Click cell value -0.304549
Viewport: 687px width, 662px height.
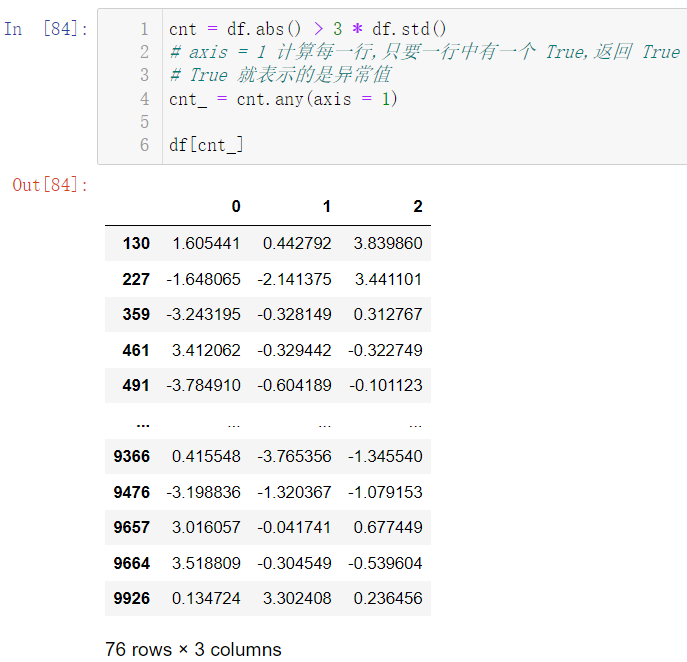point(294,563)
